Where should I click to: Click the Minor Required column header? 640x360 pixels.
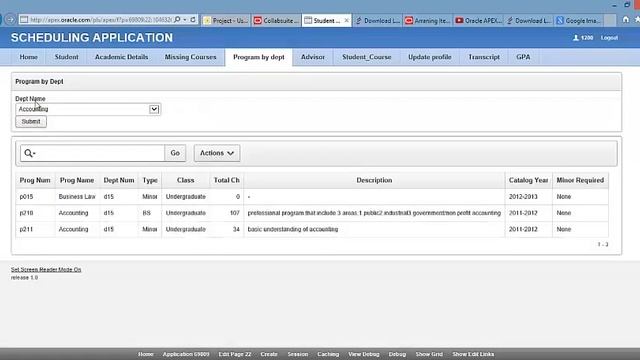pos(580,180)
